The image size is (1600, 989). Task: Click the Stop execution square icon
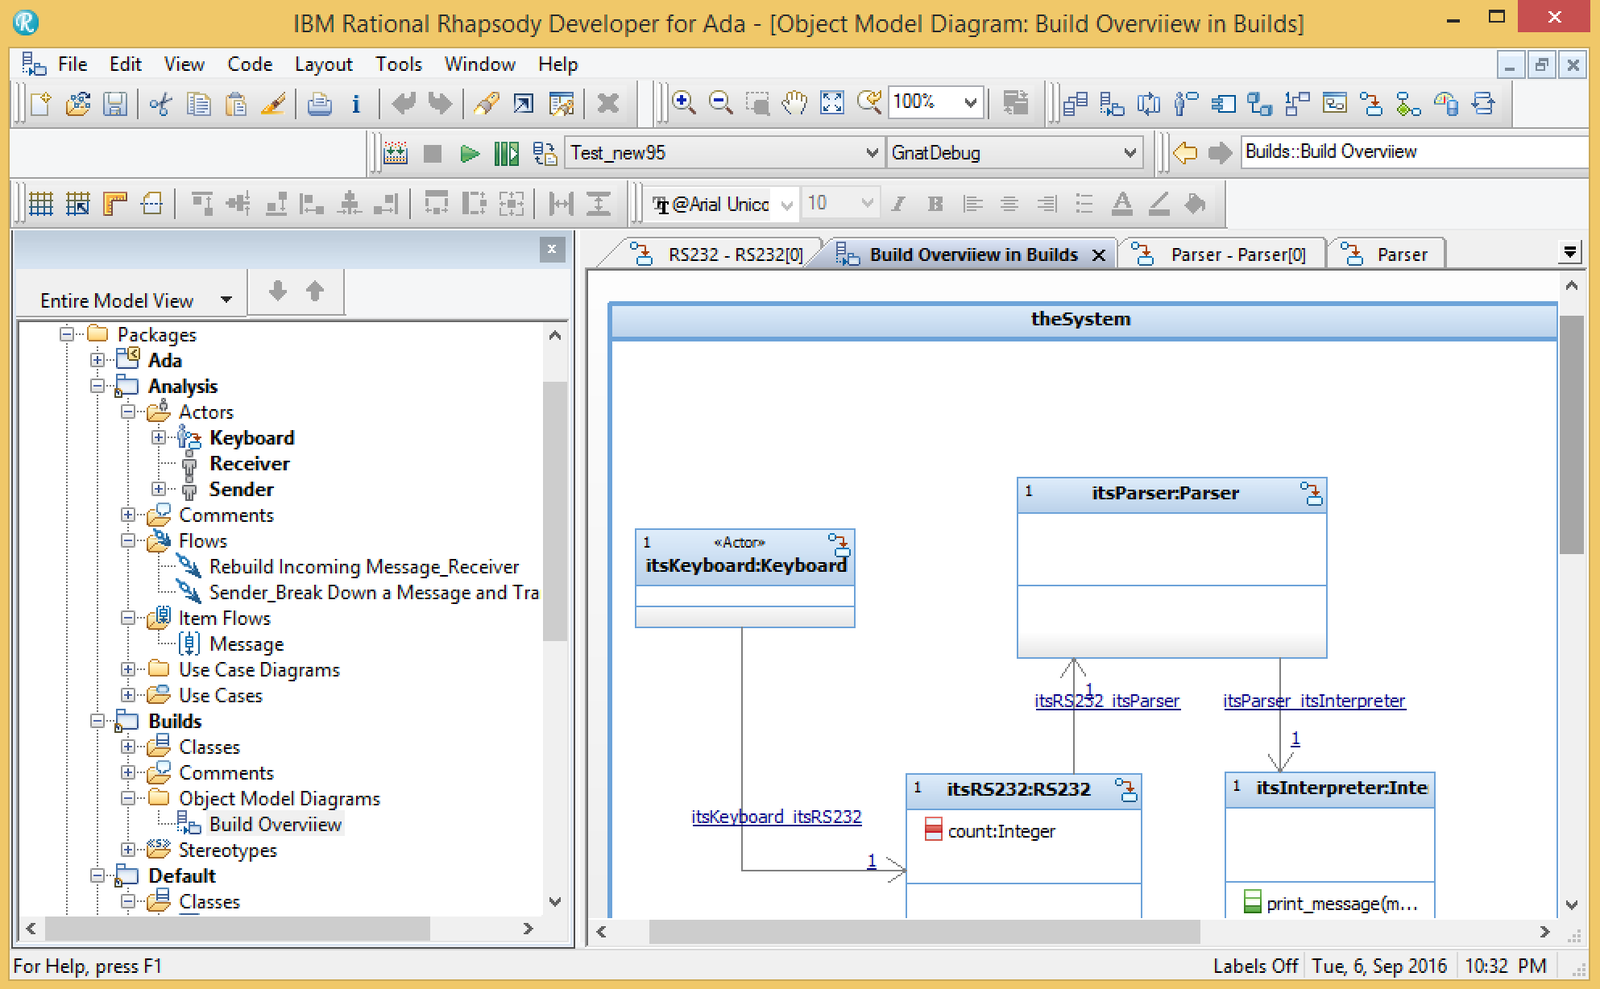tap(432, 153)
